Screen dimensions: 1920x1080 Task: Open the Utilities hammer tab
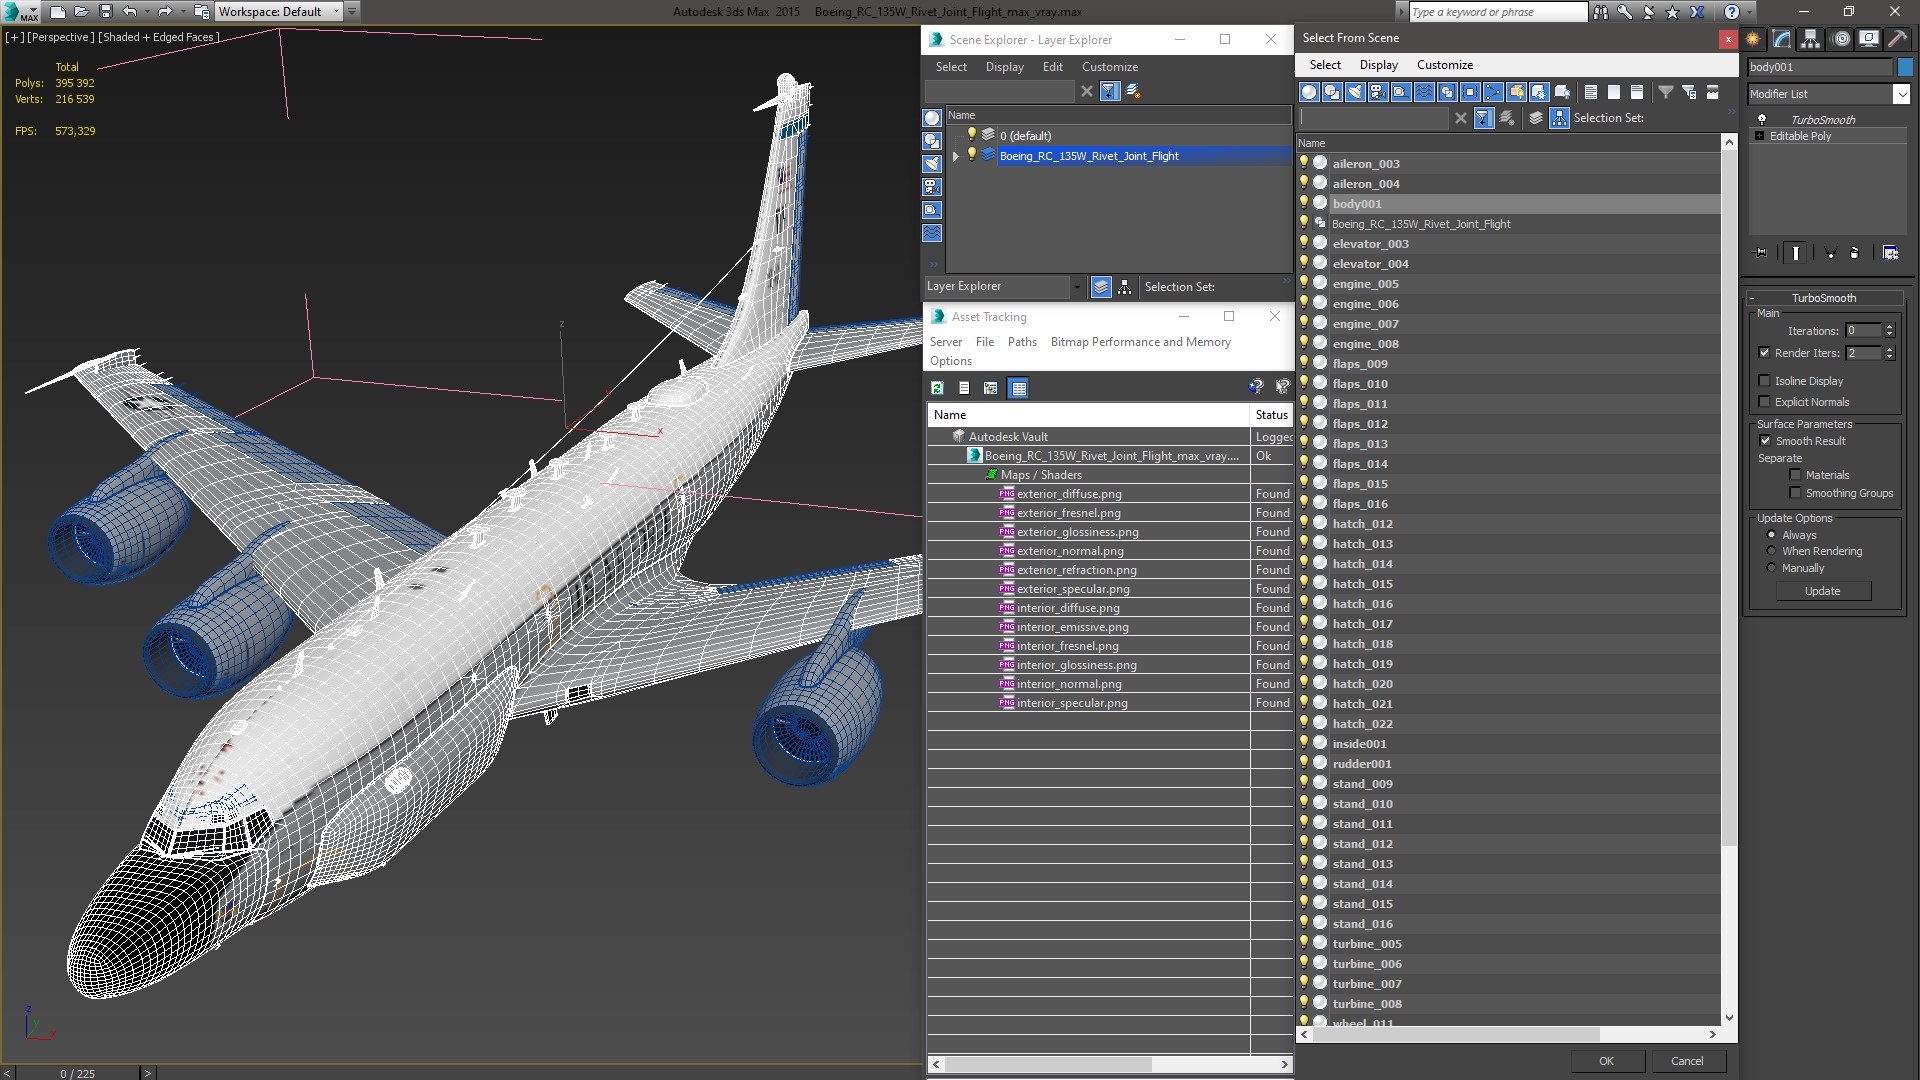1897,39
